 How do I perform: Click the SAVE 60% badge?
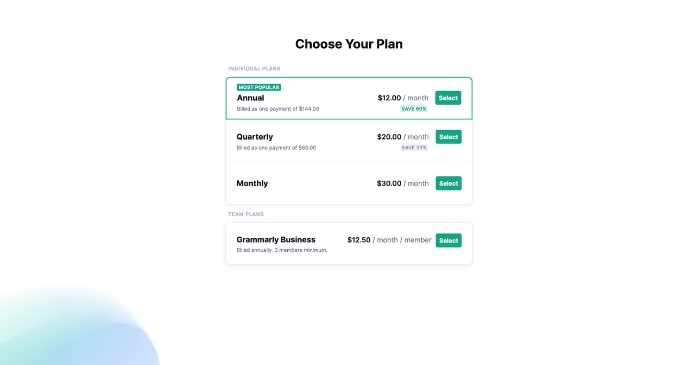point(414,109)
